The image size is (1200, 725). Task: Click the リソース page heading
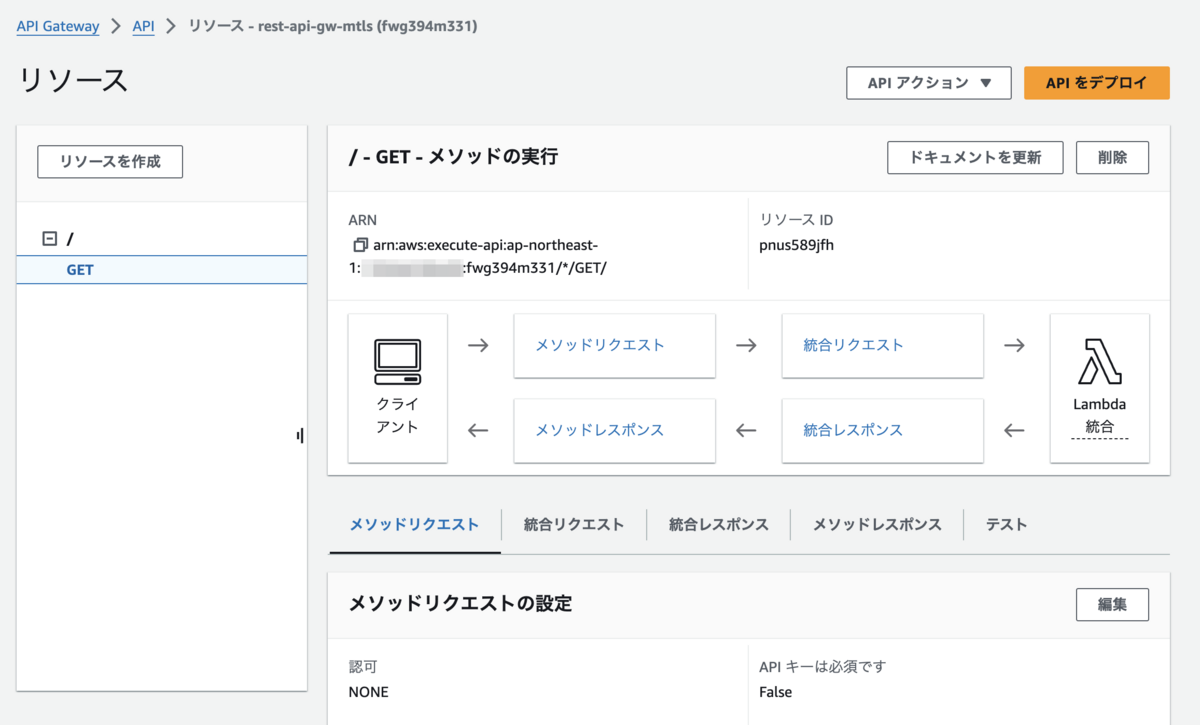coord(74,81)
